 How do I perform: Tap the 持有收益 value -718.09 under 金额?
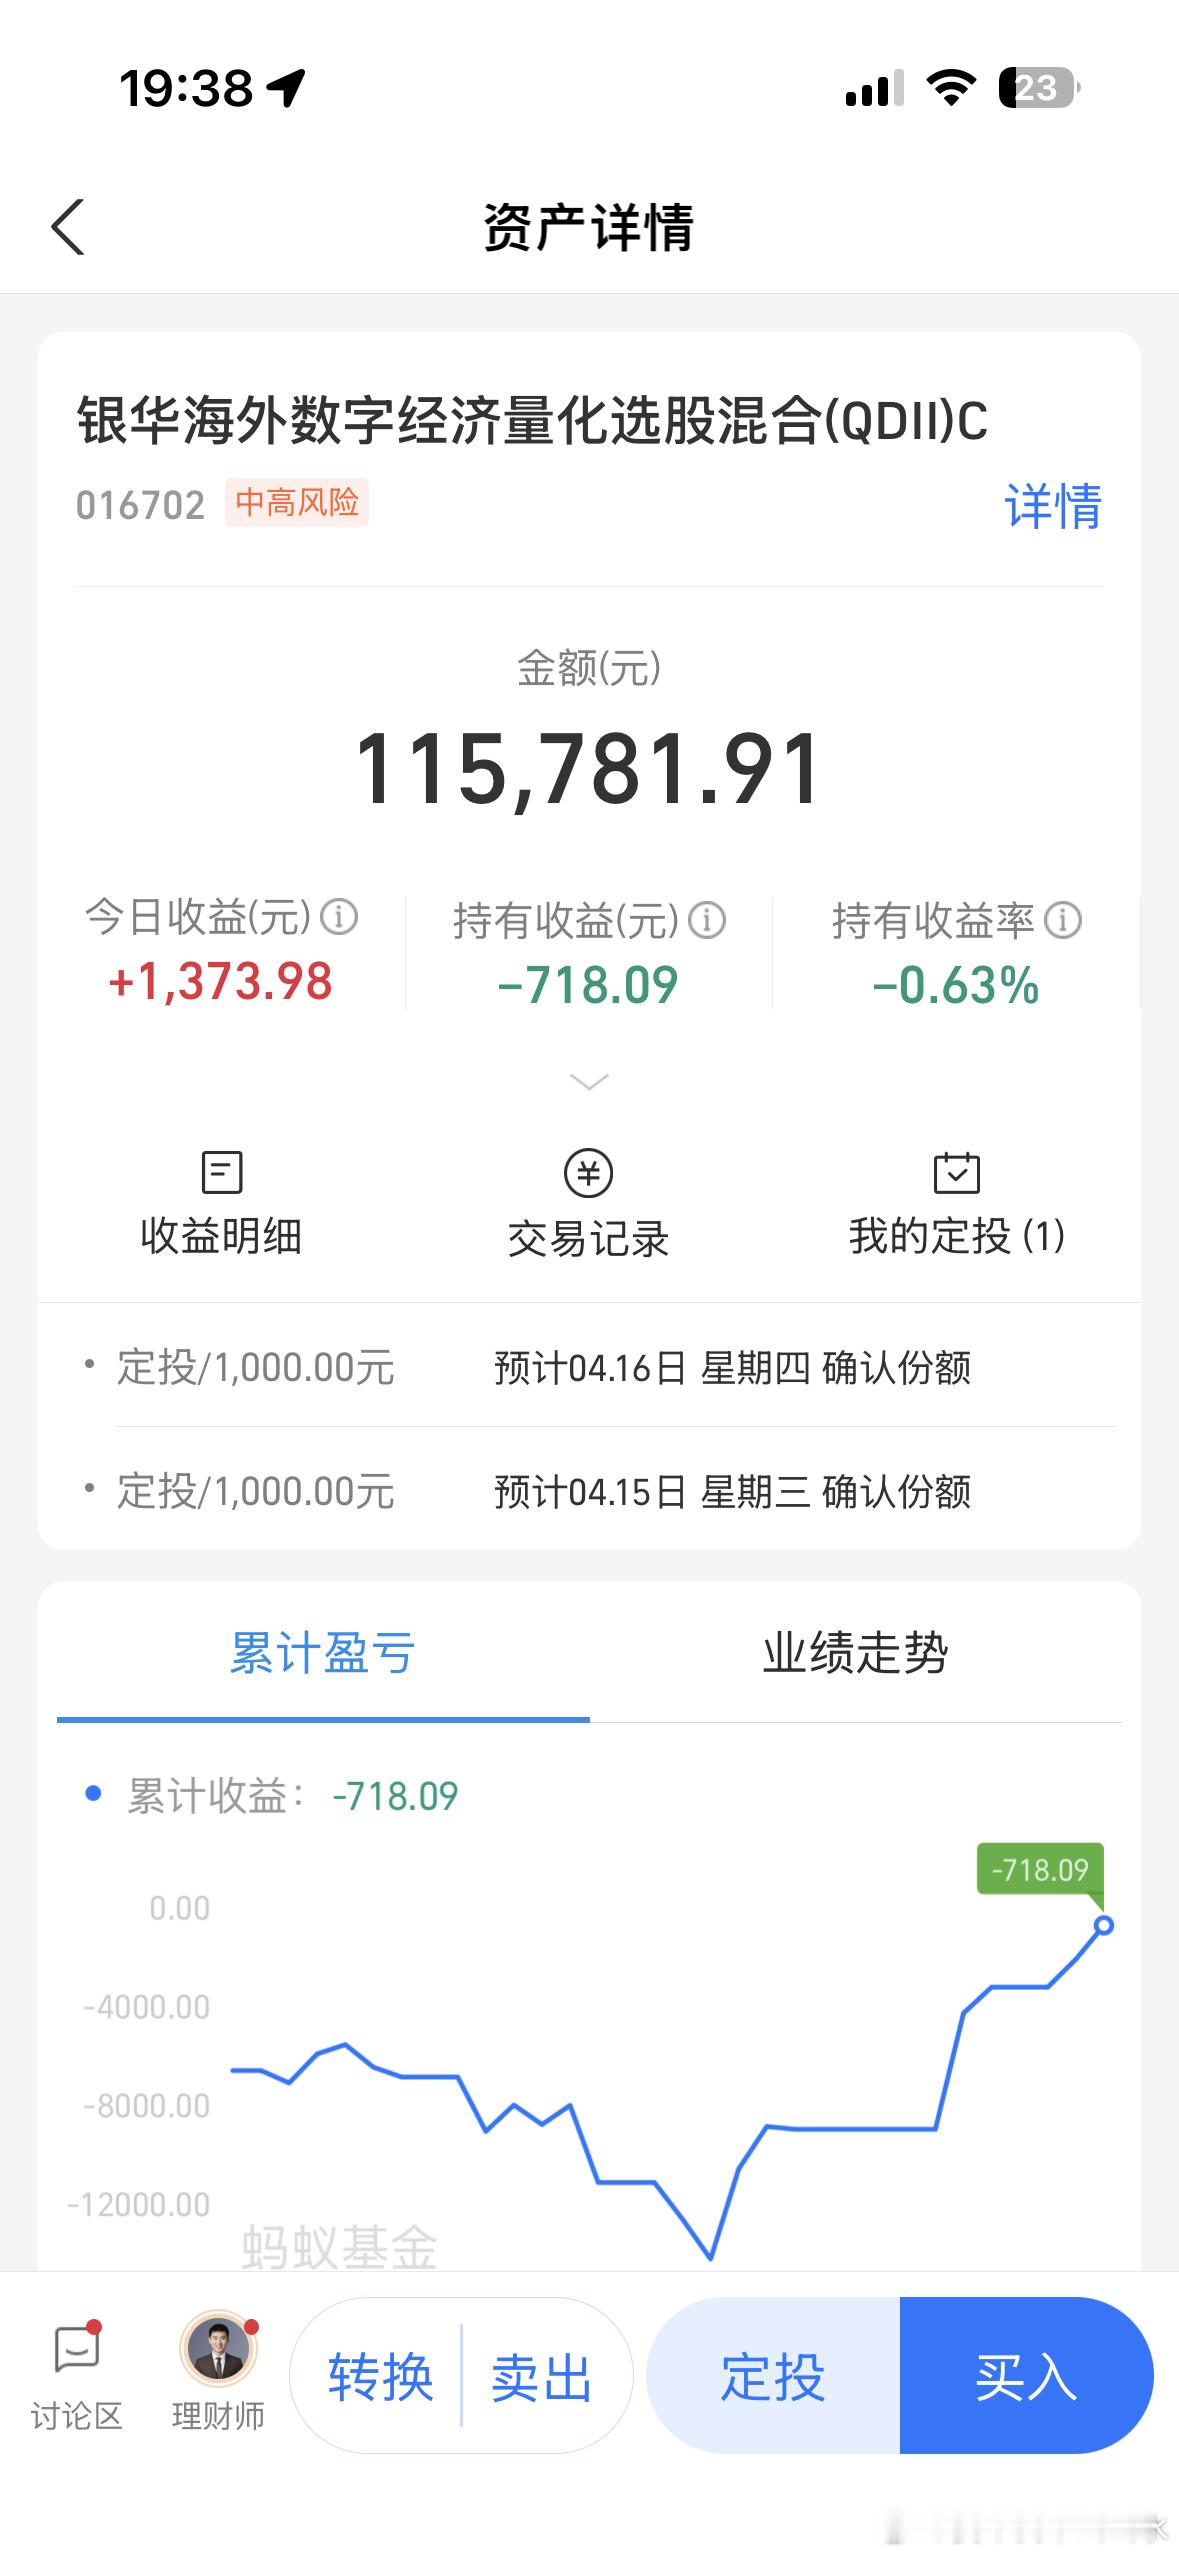(588, 985)
